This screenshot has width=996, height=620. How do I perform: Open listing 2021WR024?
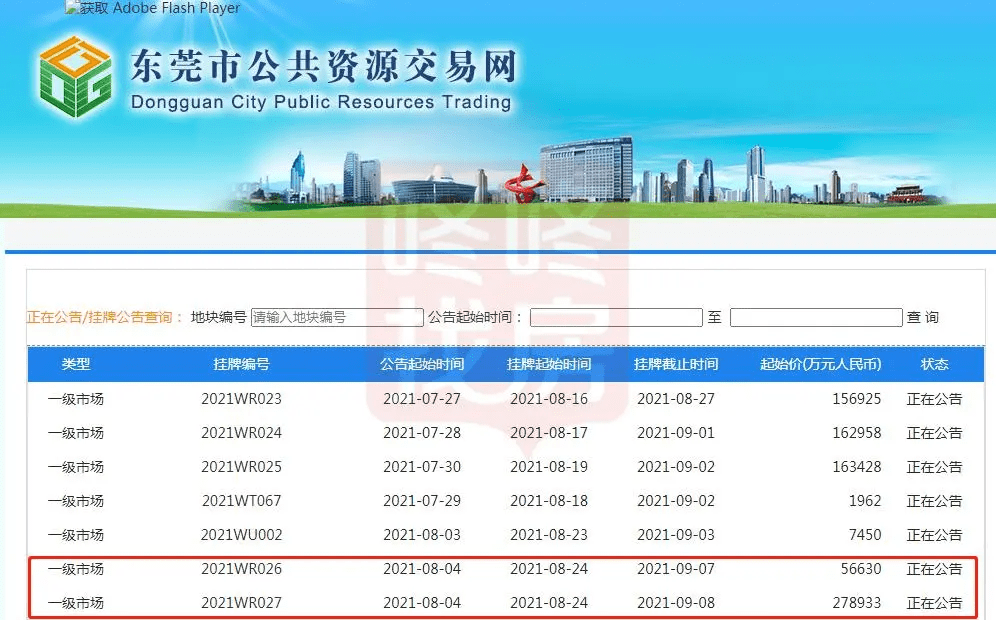pyautogui.click(x=241, y=433)
